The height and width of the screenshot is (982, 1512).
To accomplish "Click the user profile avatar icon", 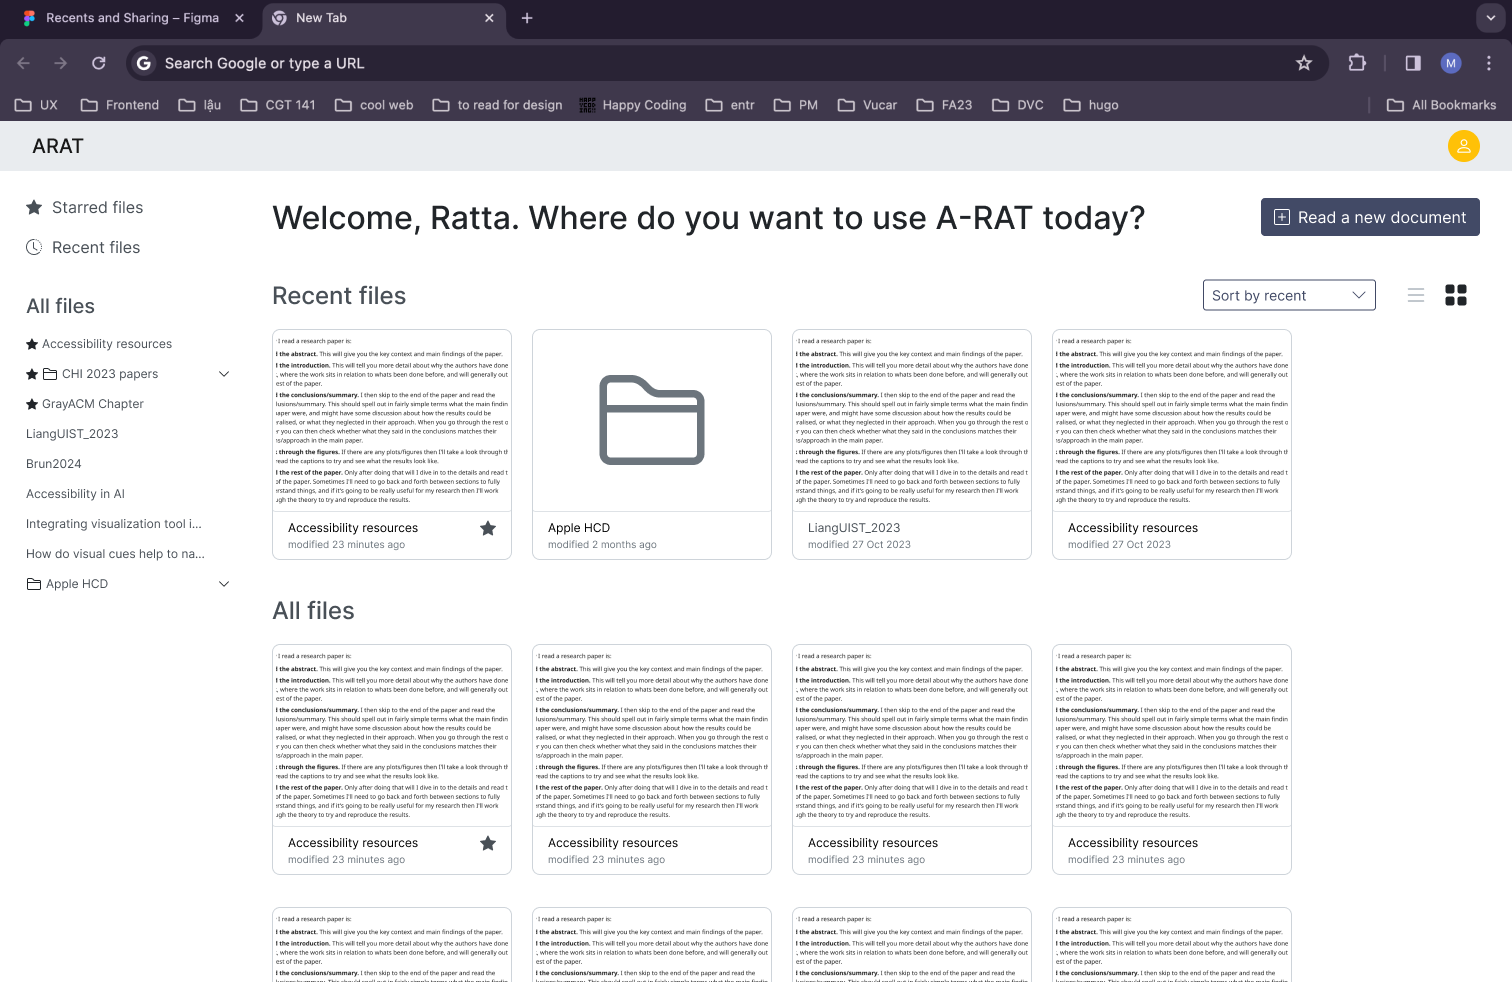I will coord(1463,146).
